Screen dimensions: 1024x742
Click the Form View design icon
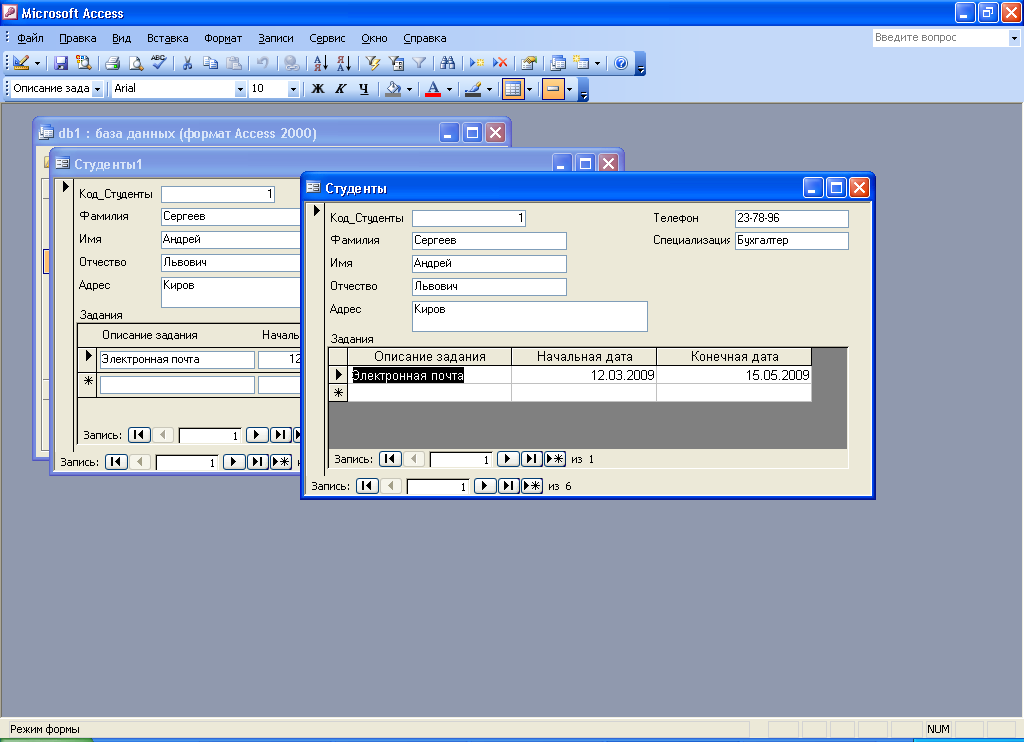22,63
